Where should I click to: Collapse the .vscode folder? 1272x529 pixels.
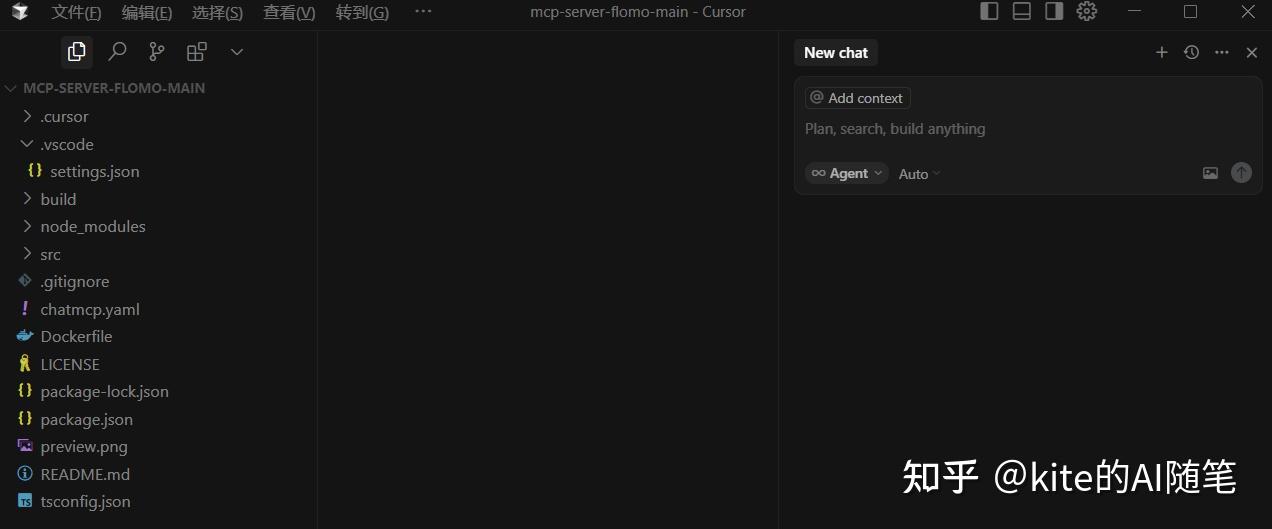[x=66, y=144]
